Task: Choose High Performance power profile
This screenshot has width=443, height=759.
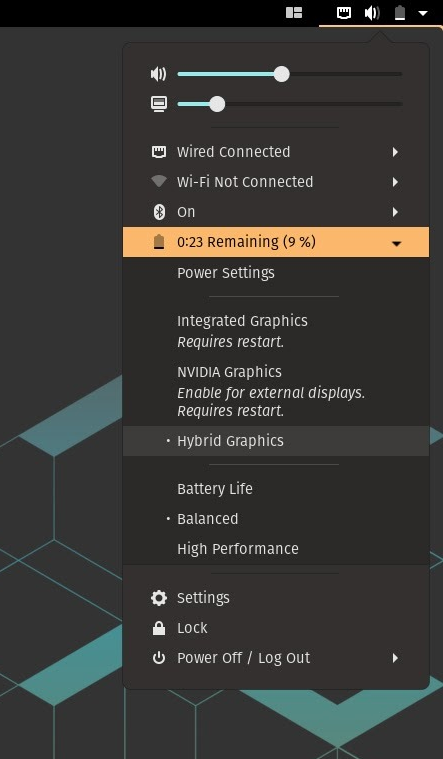Action: [x=276, y=549]
